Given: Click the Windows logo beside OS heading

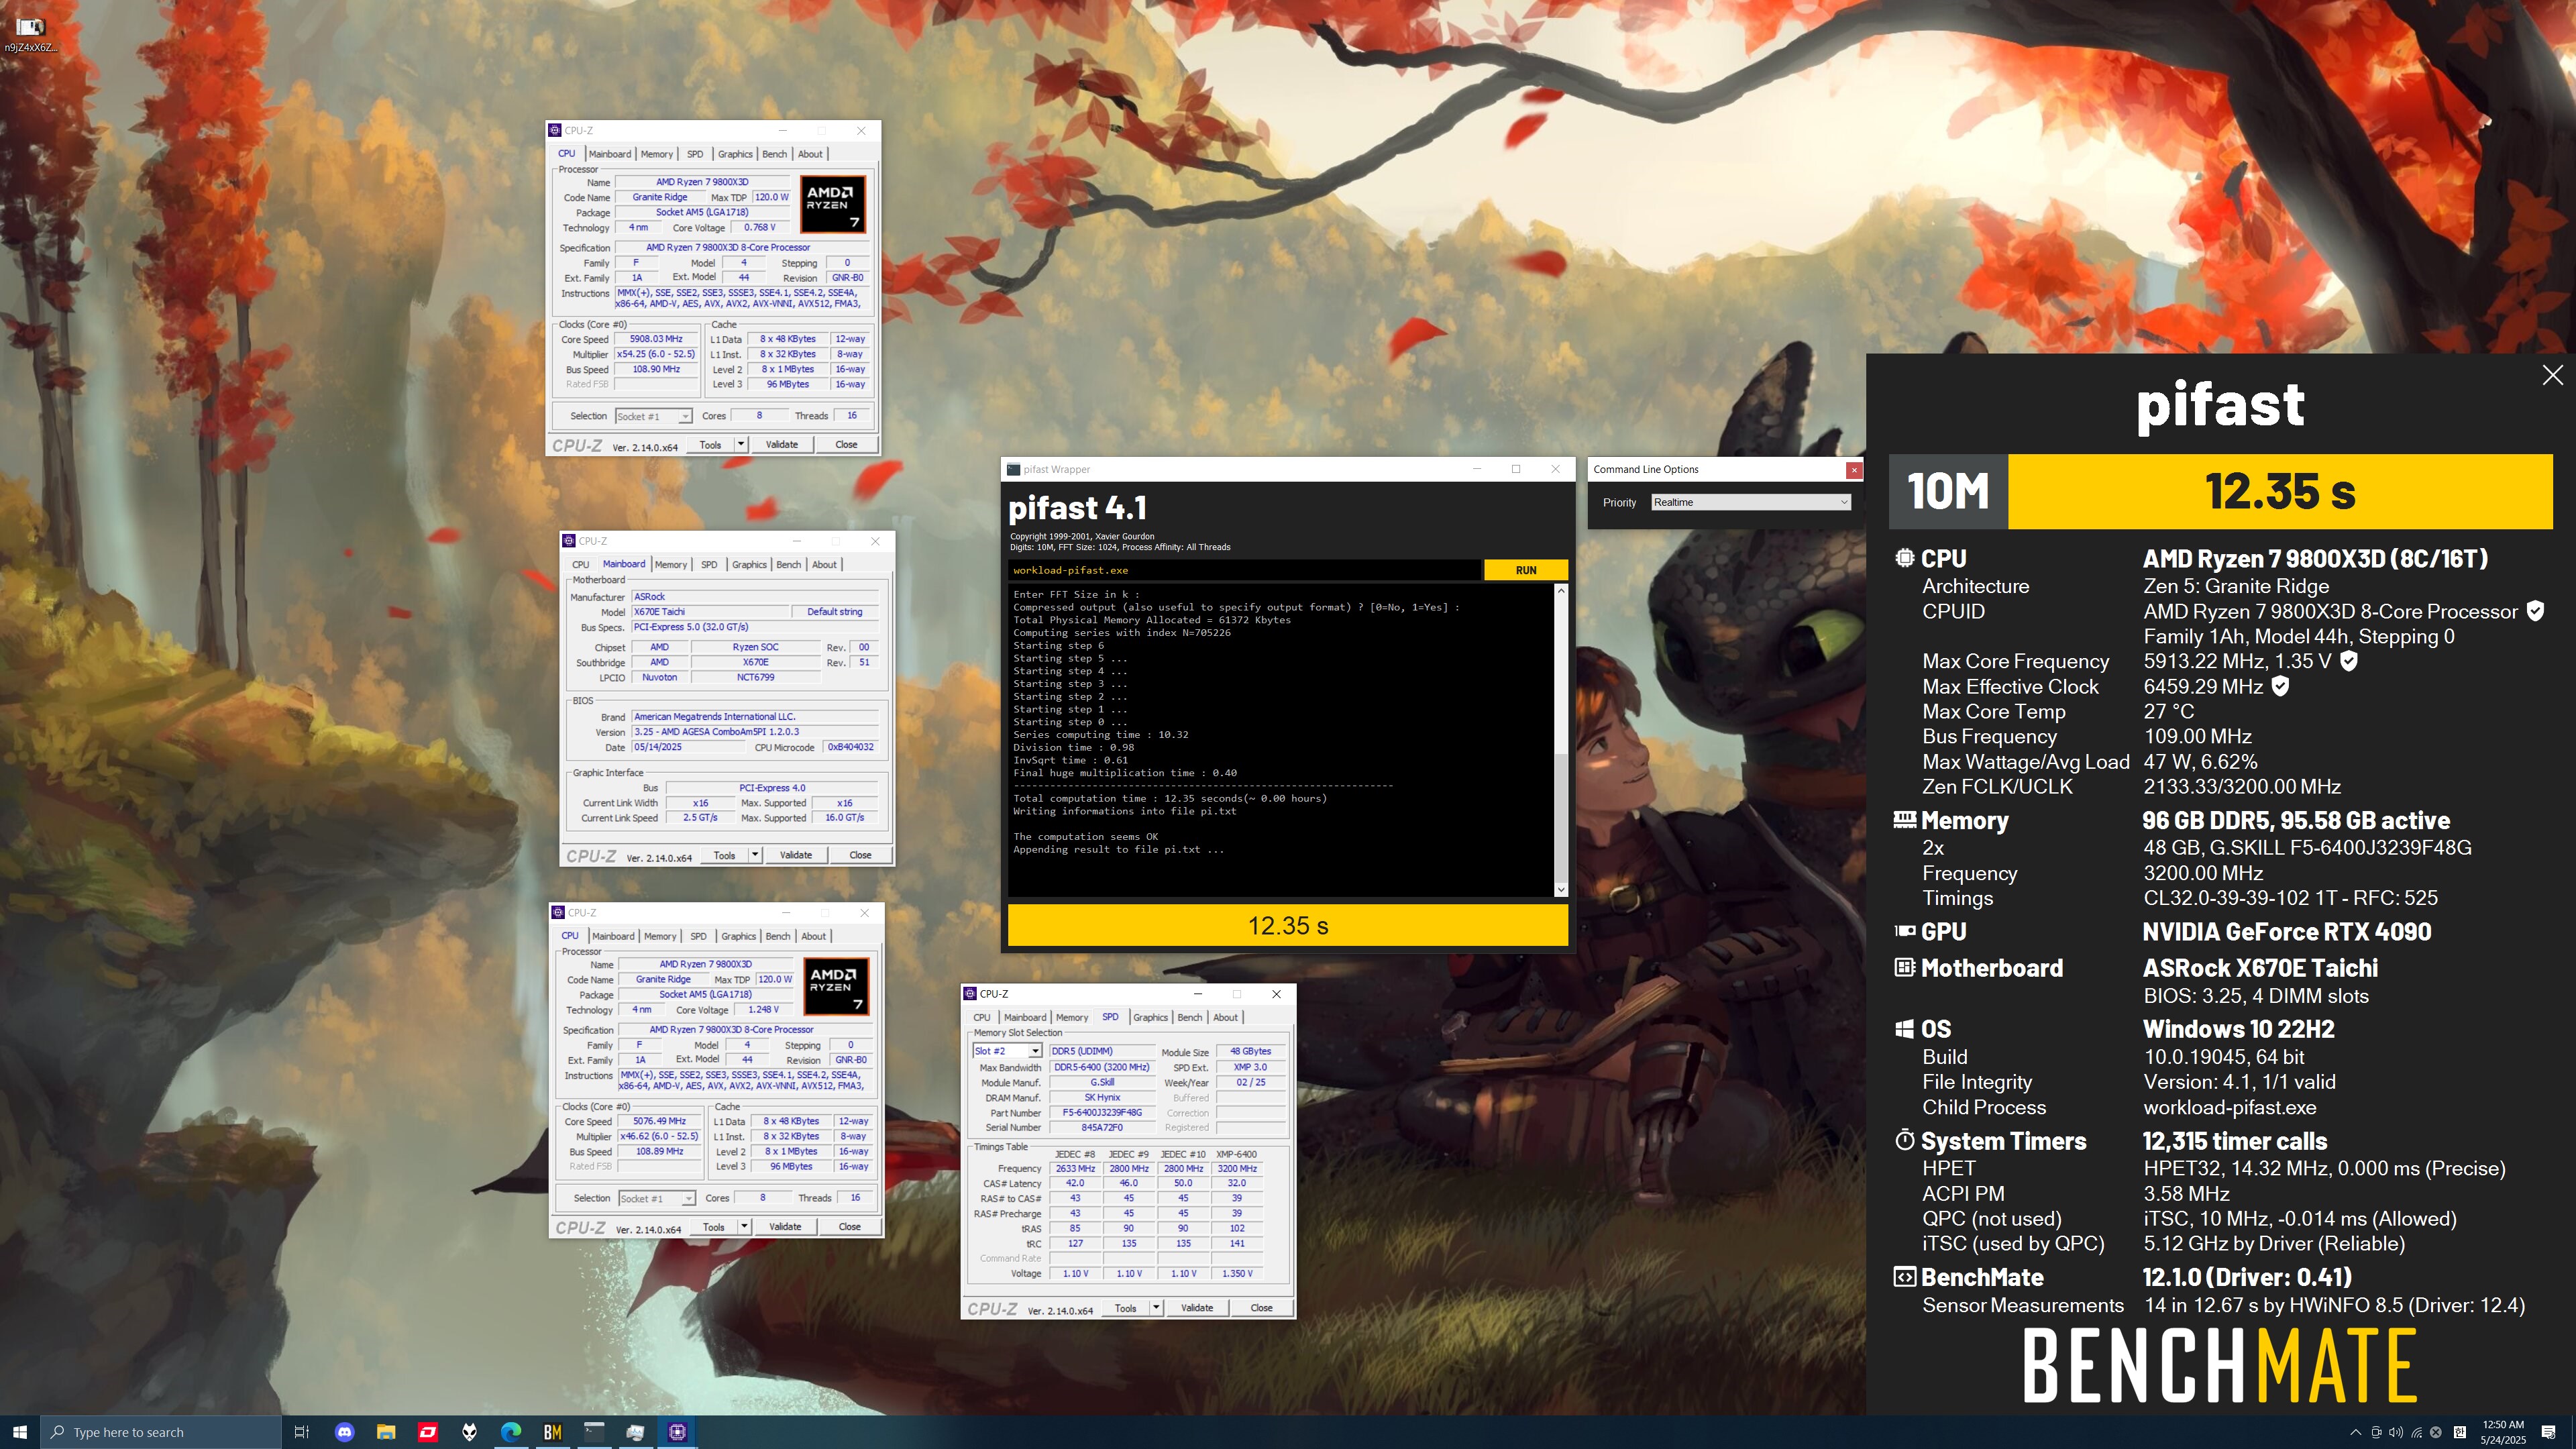Looking at the screenshot, I should (1904, 1029).
